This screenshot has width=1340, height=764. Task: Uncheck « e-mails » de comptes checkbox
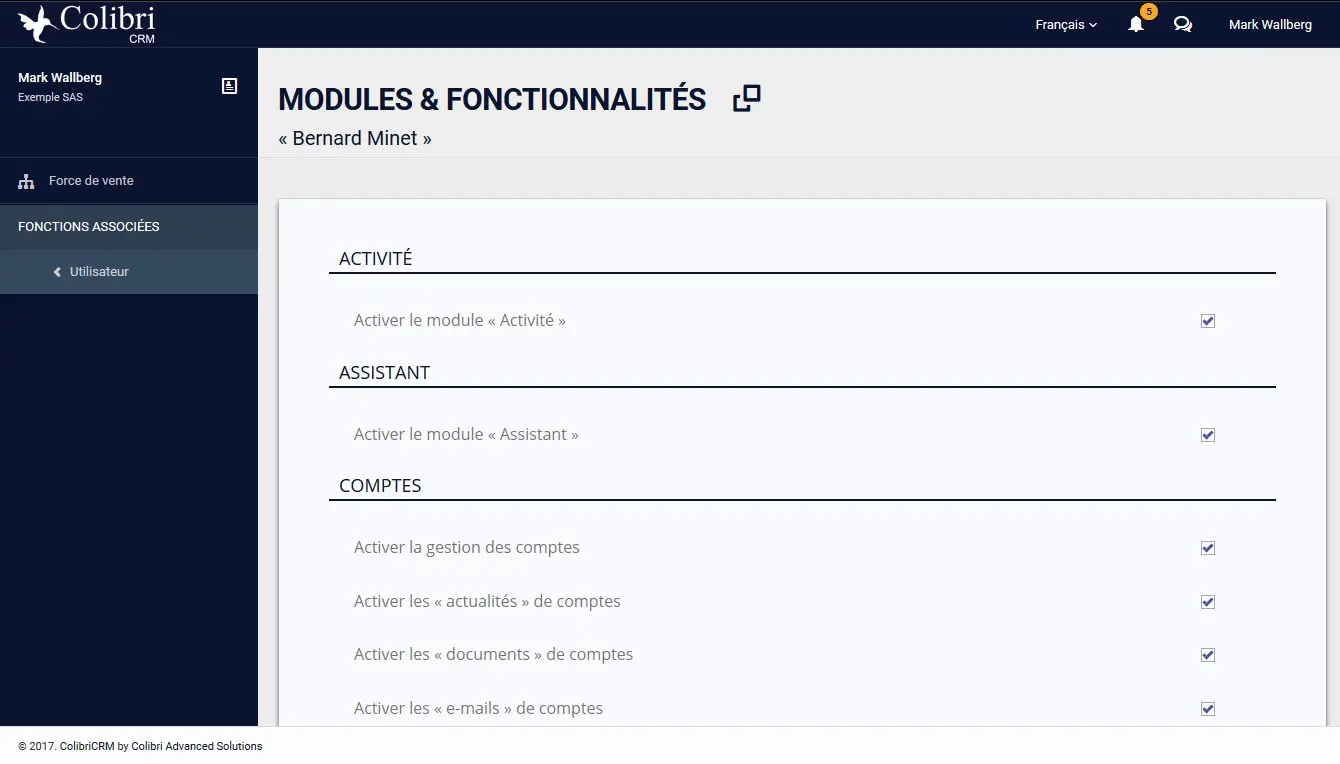(1208, 709)
